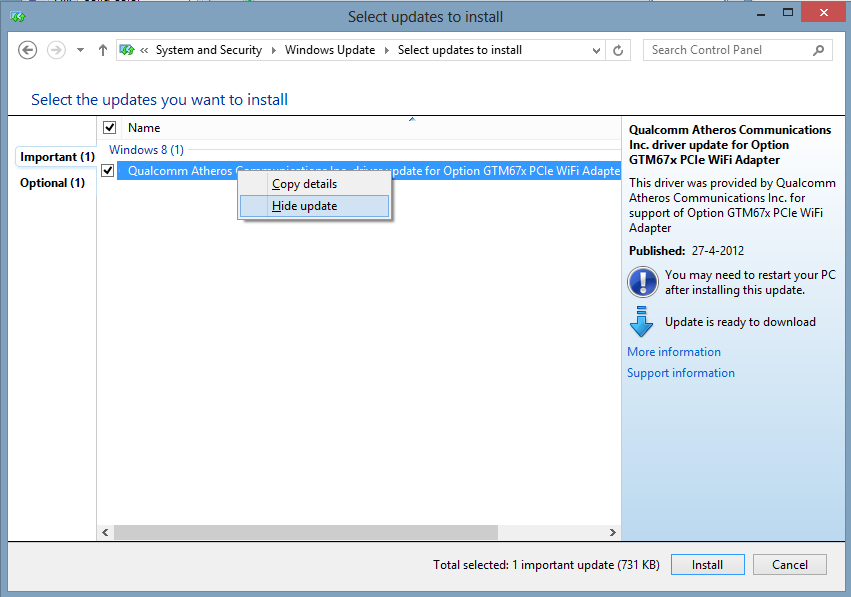Click the Total selected summary text
This screenshot has height=597, width=851.
(x=546, y=564)
